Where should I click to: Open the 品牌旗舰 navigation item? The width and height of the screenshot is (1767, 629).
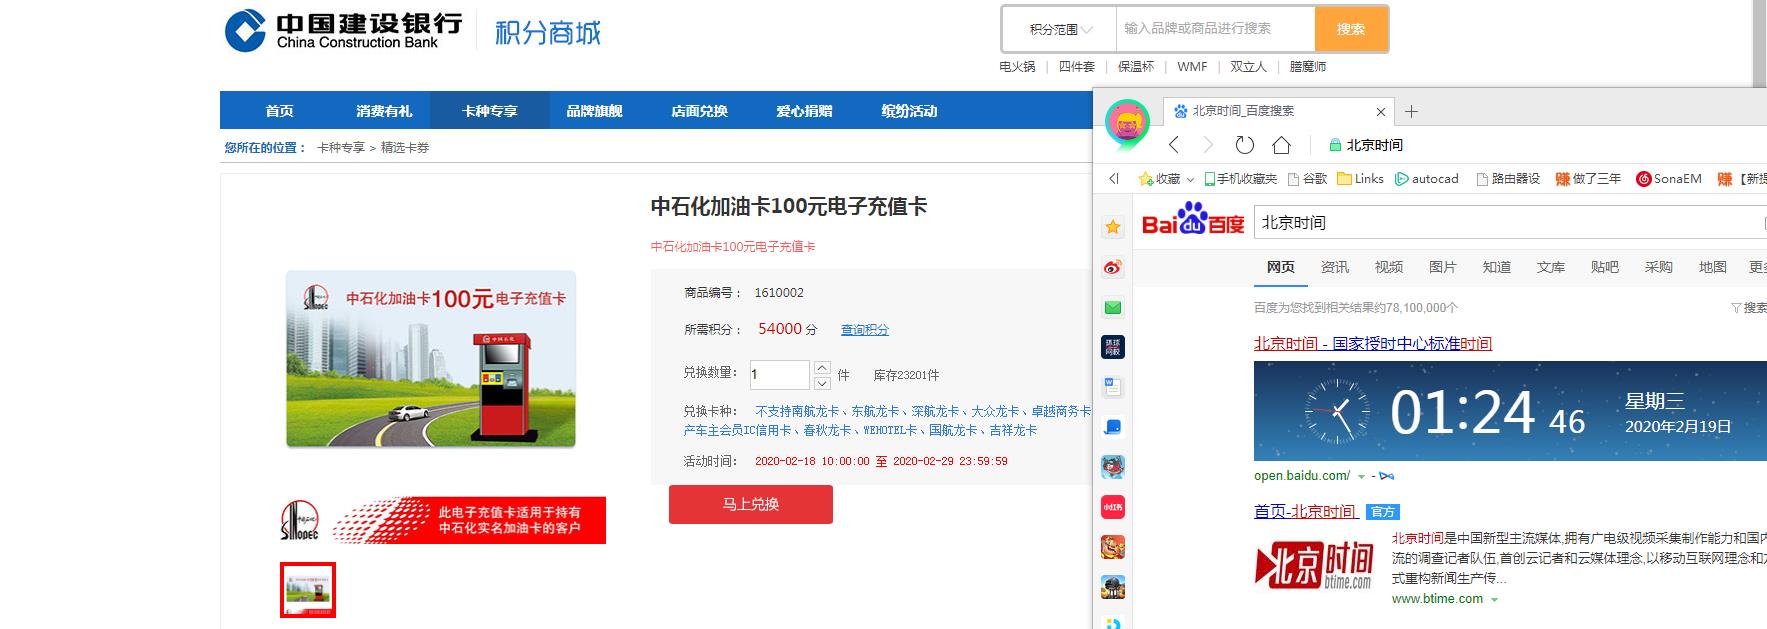(594, 111)
